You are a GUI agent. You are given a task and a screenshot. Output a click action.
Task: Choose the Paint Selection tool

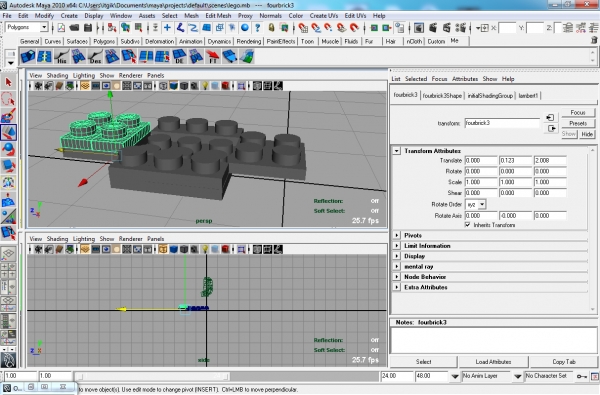pos(8,116)
